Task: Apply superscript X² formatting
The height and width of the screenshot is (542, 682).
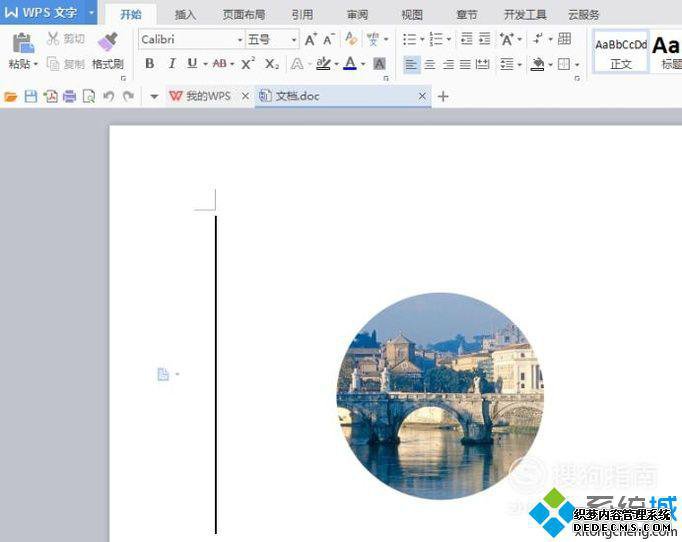Action: [247, 64]
